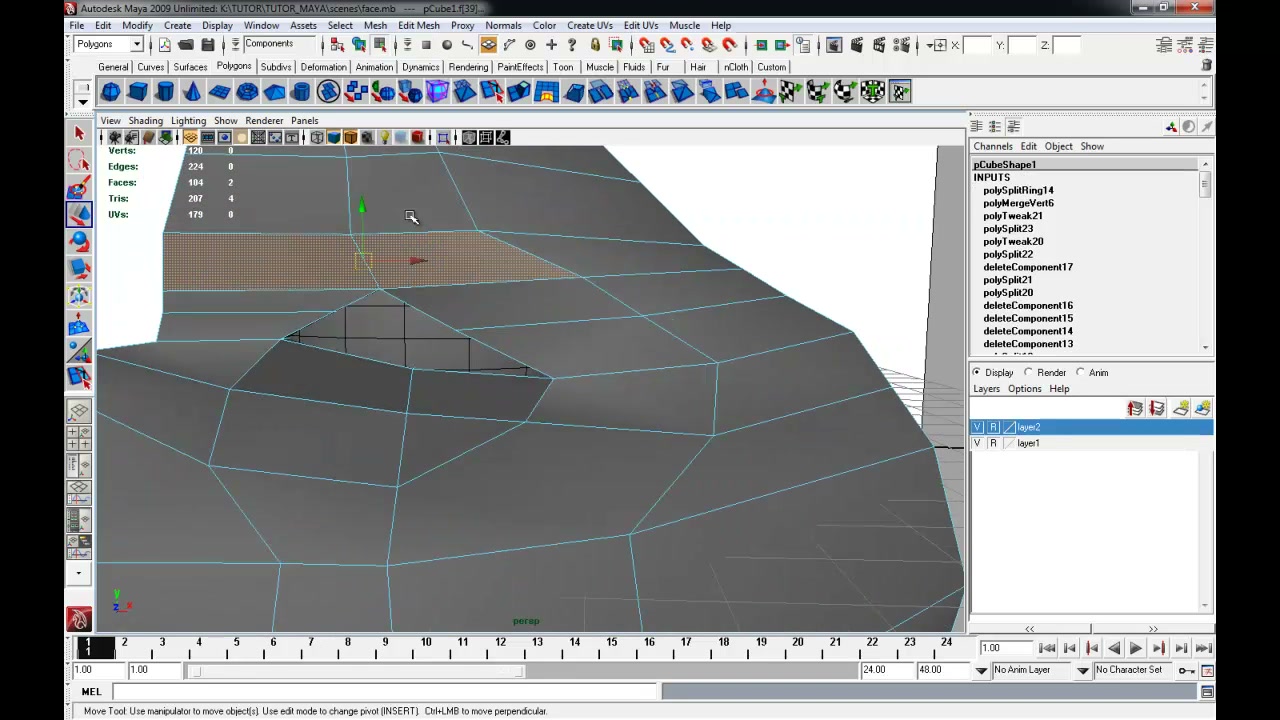The width and height of the screenshot is (1280, 720).
Task: Switch to the Surfaces shelf tab
Action: point(190,67)
